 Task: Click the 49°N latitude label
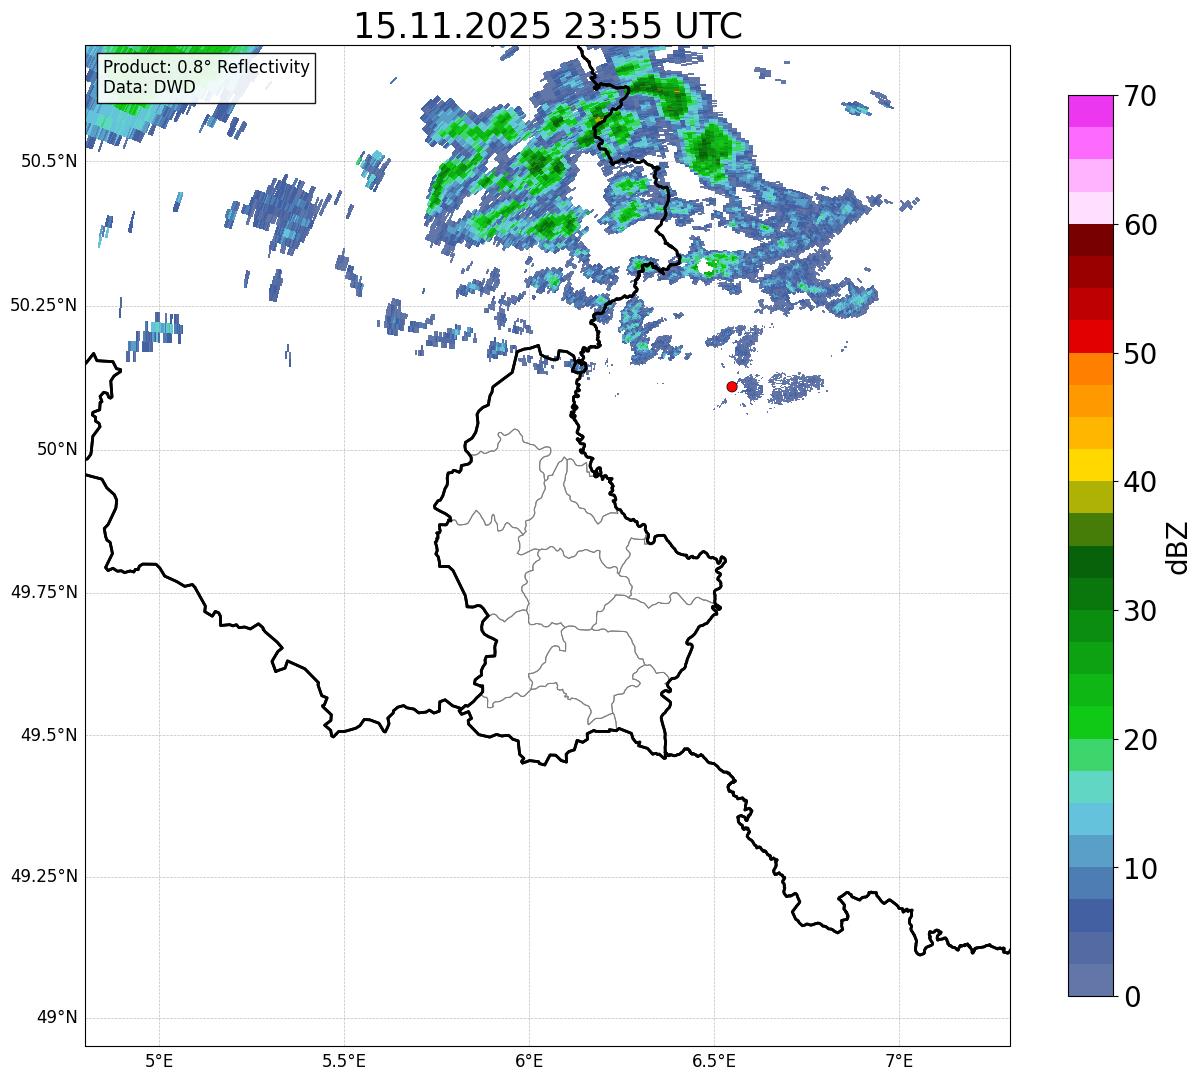[57, 1018]
